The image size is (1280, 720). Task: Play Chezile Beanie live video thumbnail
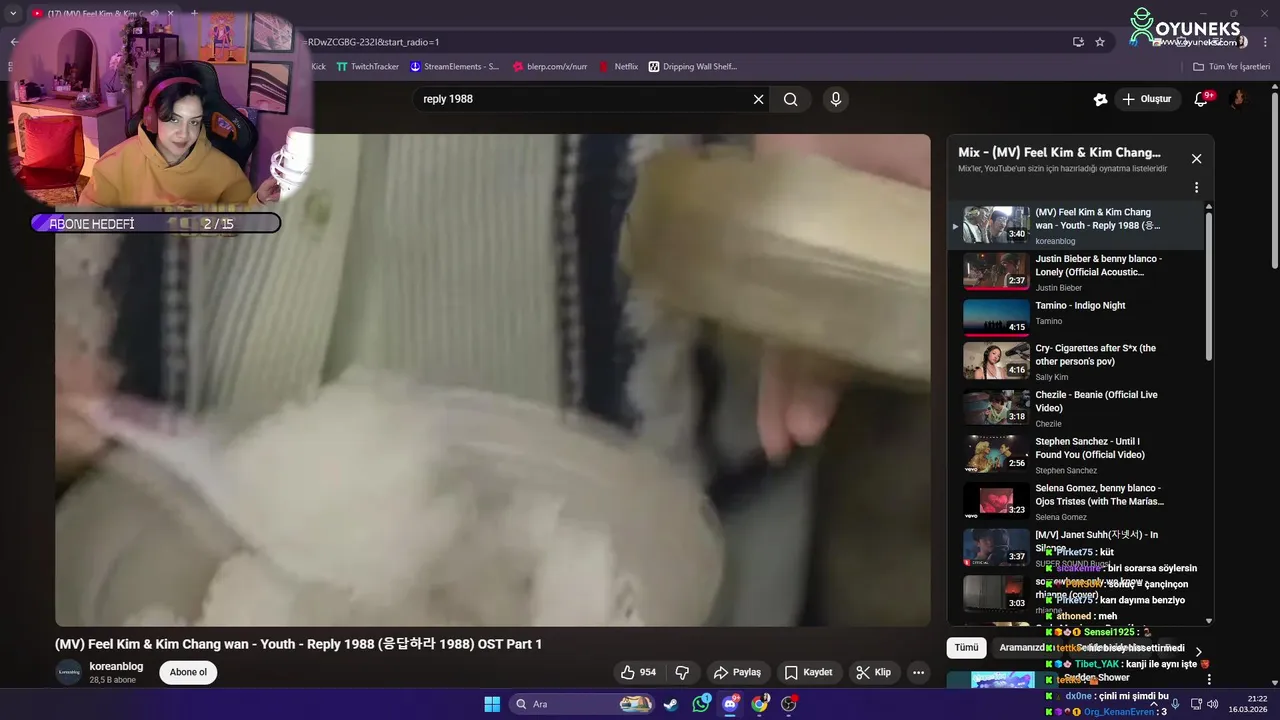(x=996, y=408)
